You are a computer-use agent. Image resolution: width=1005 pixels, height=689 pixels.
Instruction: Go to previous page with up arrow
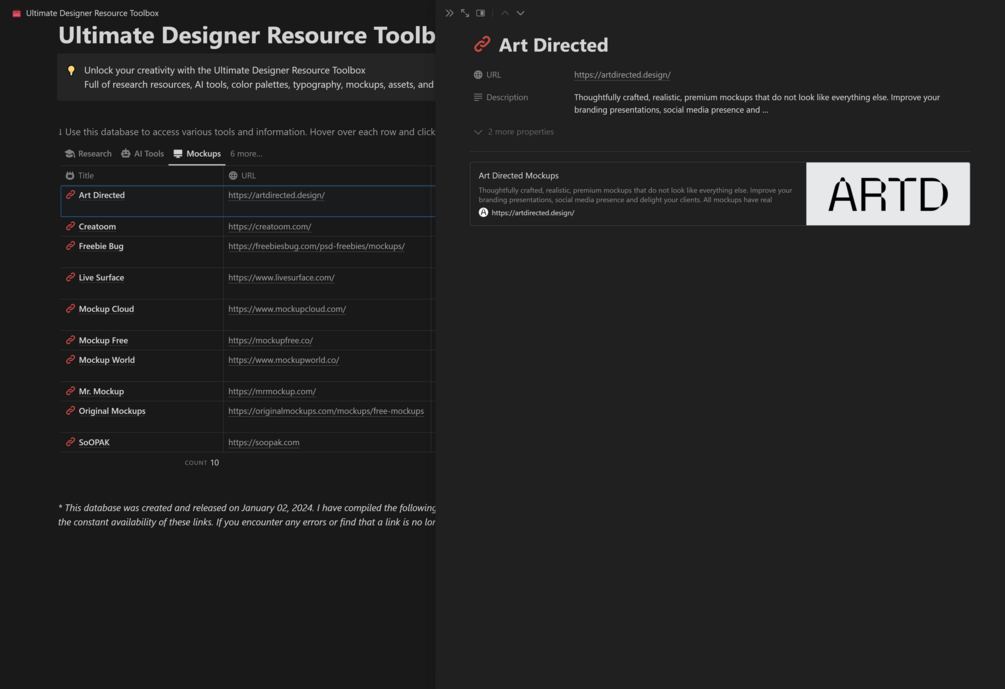click(505, 13)
